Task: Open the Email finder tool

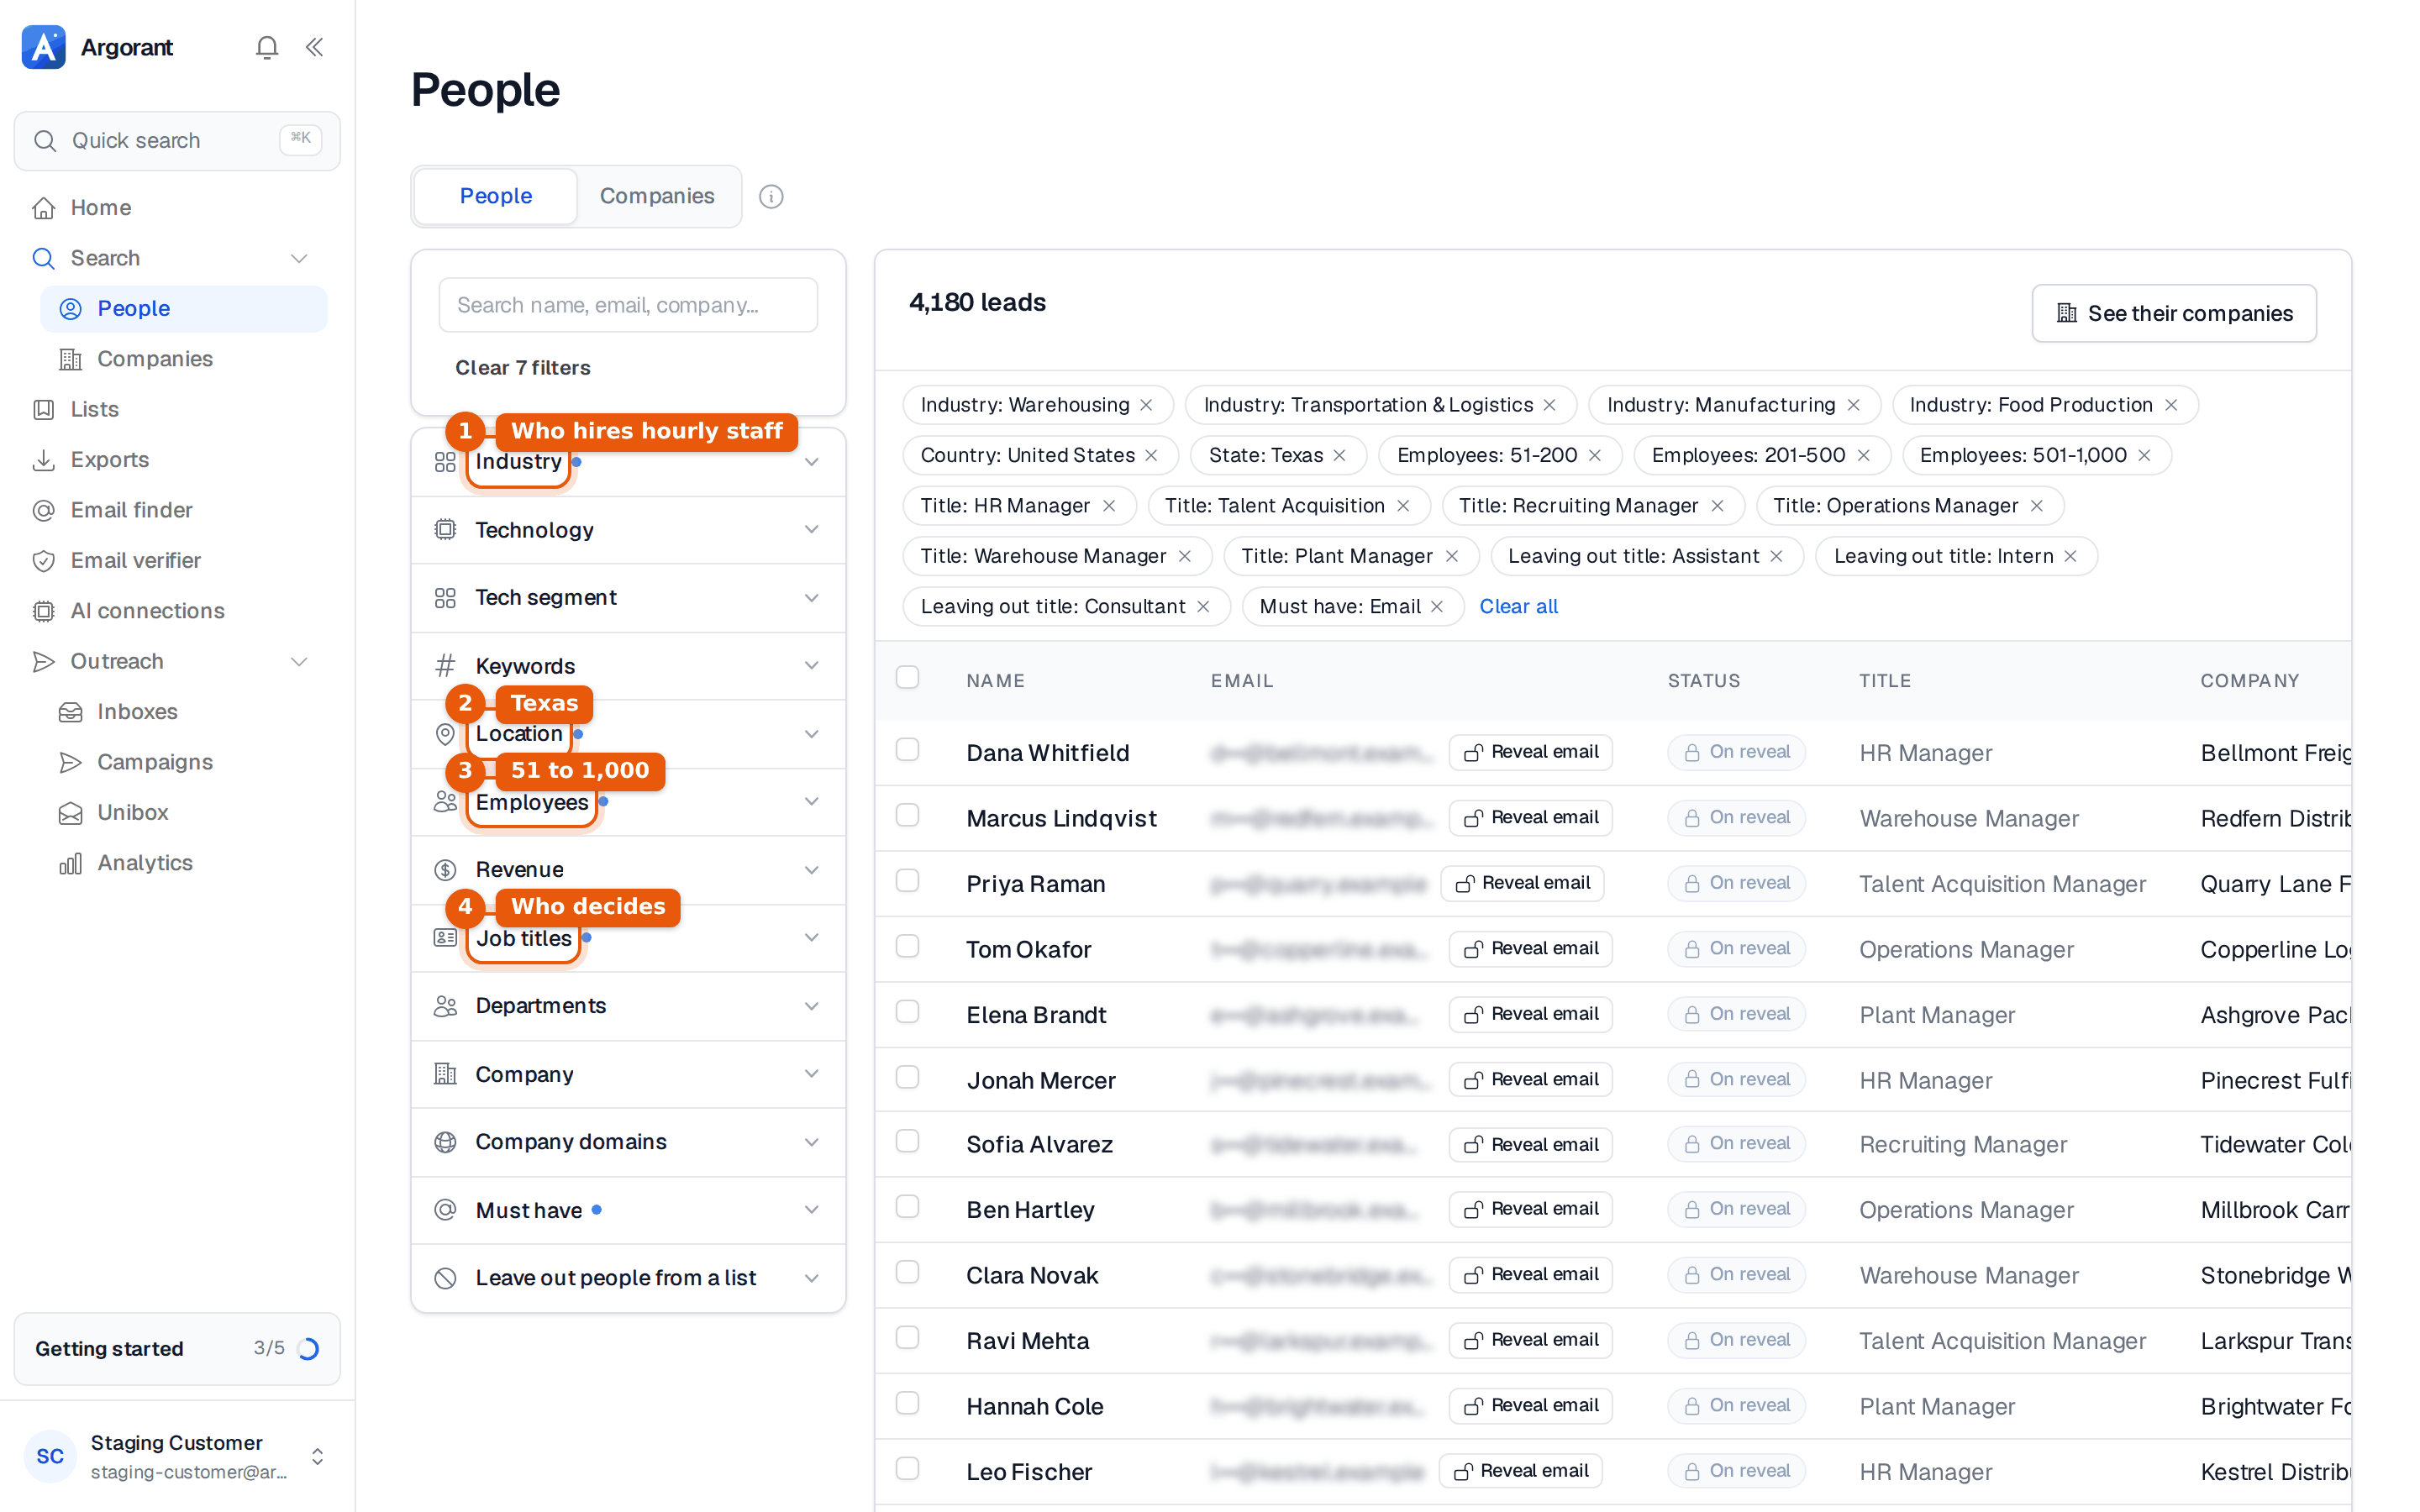Action: pyautogui.click(x=131, y=510)
